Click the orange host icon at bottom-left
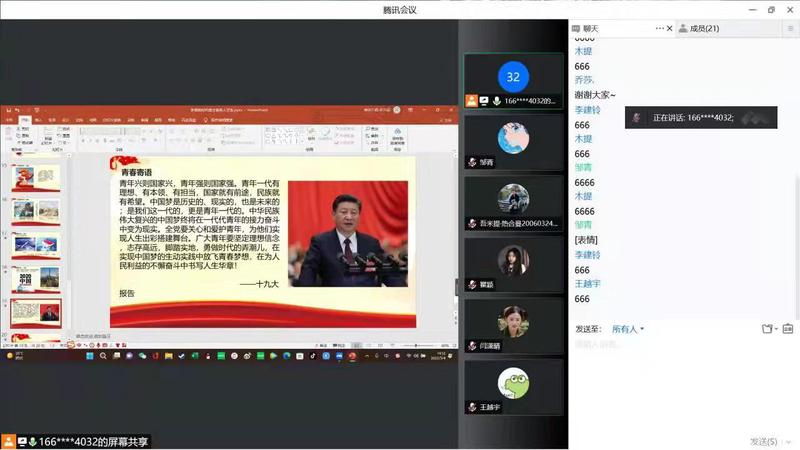The height and width of the screenshot is (450, 800). pyautogui.click(x=9, y=441)
